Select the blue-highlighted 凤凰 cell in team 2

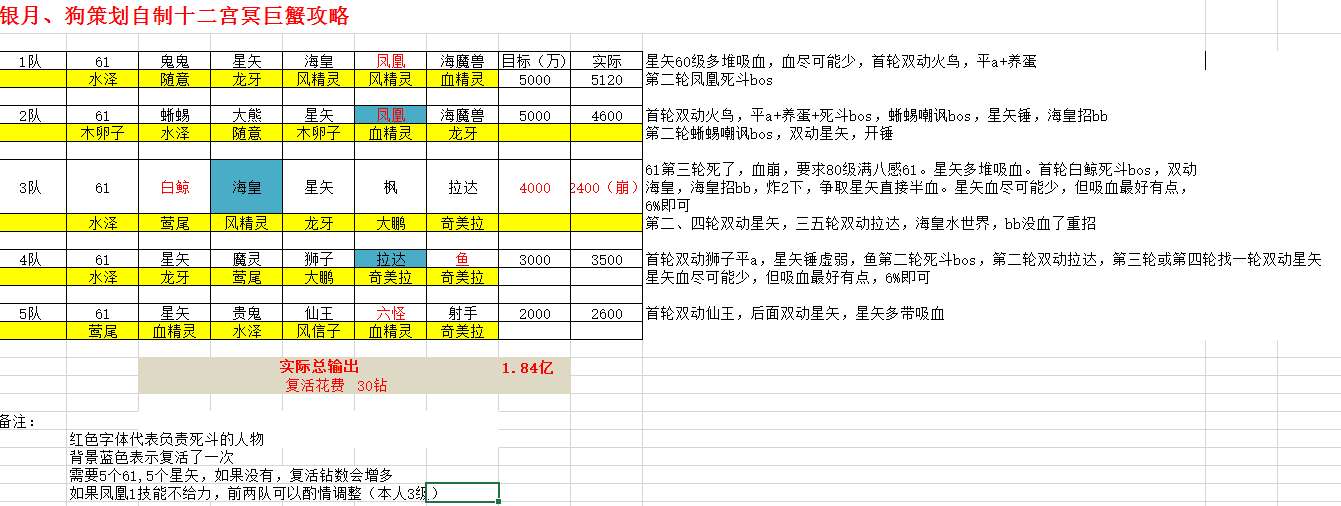390,115
